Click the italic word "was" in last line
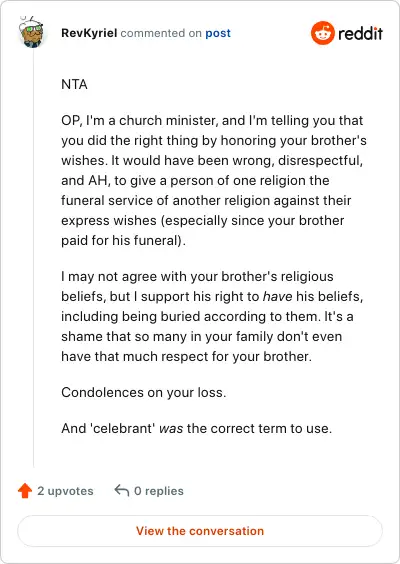The image size is (400, 564). [171, 428]
